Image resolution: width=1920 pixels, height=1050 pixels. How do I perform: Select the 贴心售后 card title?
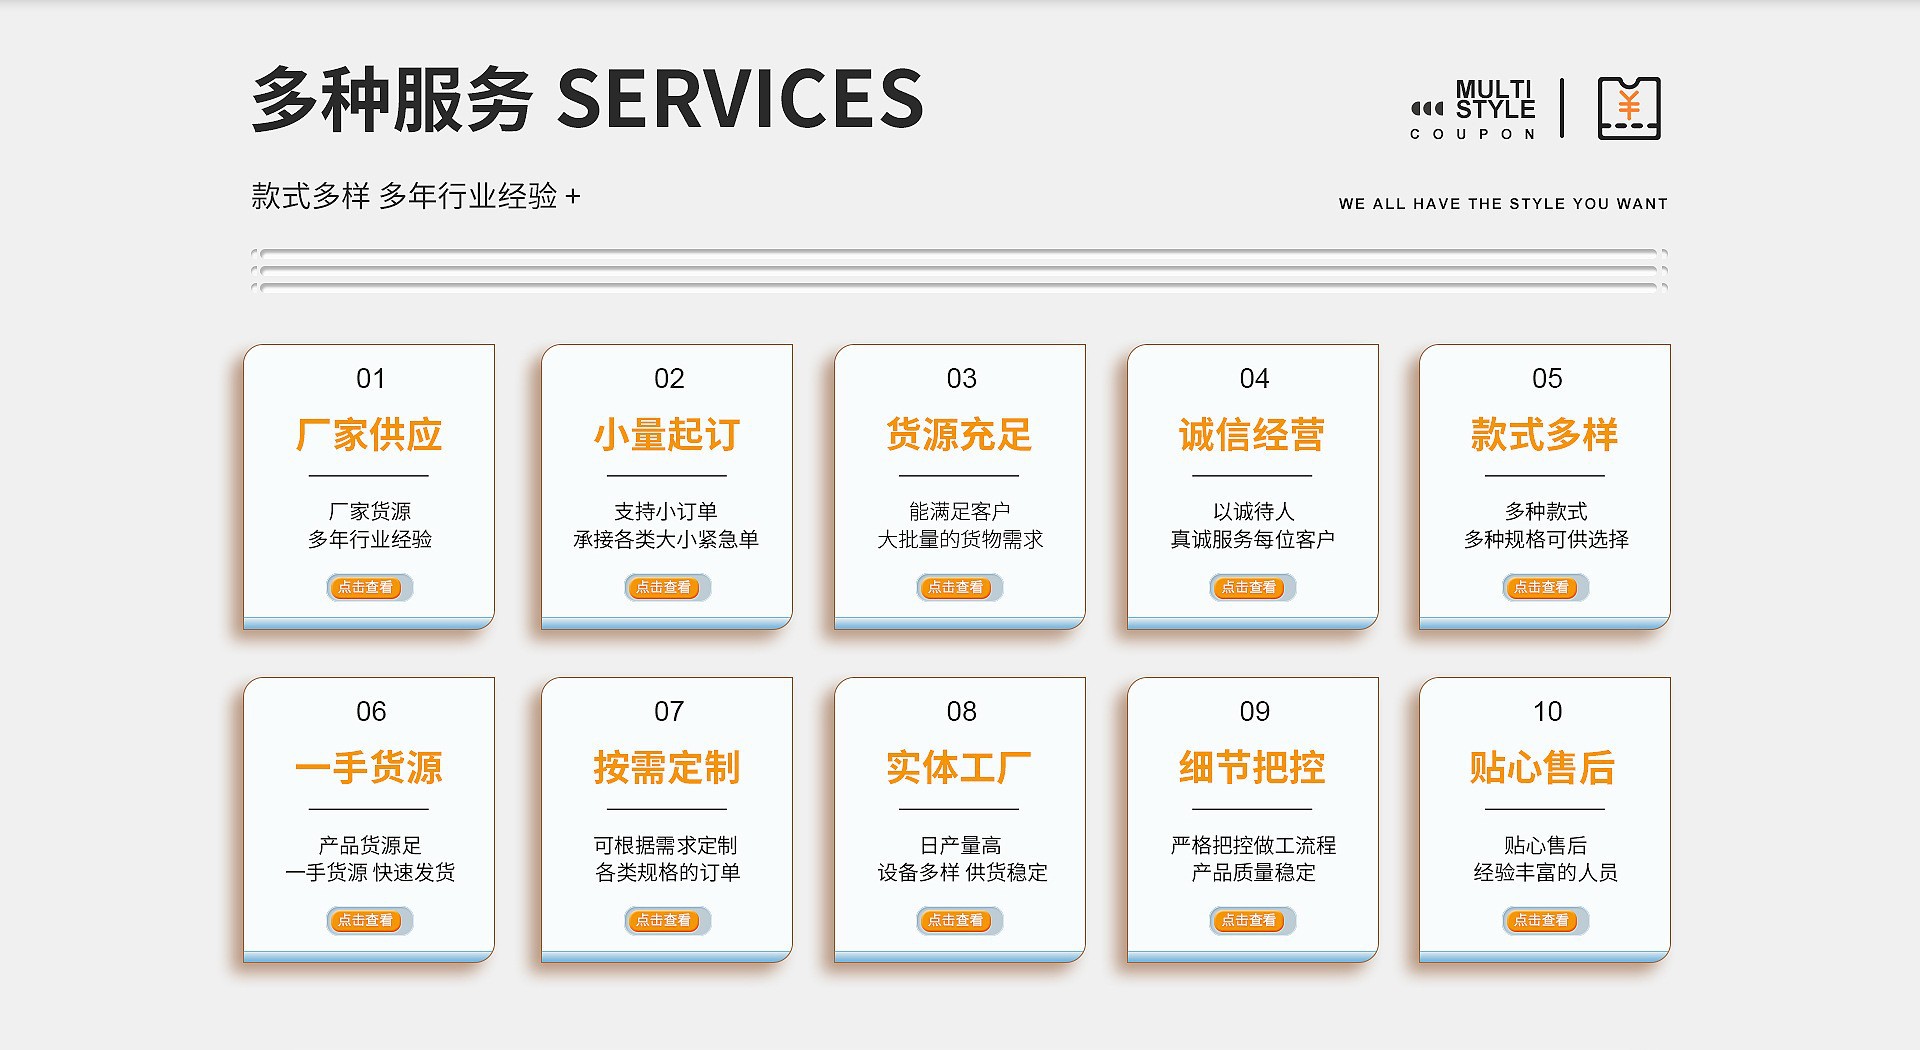point(1543,768)
